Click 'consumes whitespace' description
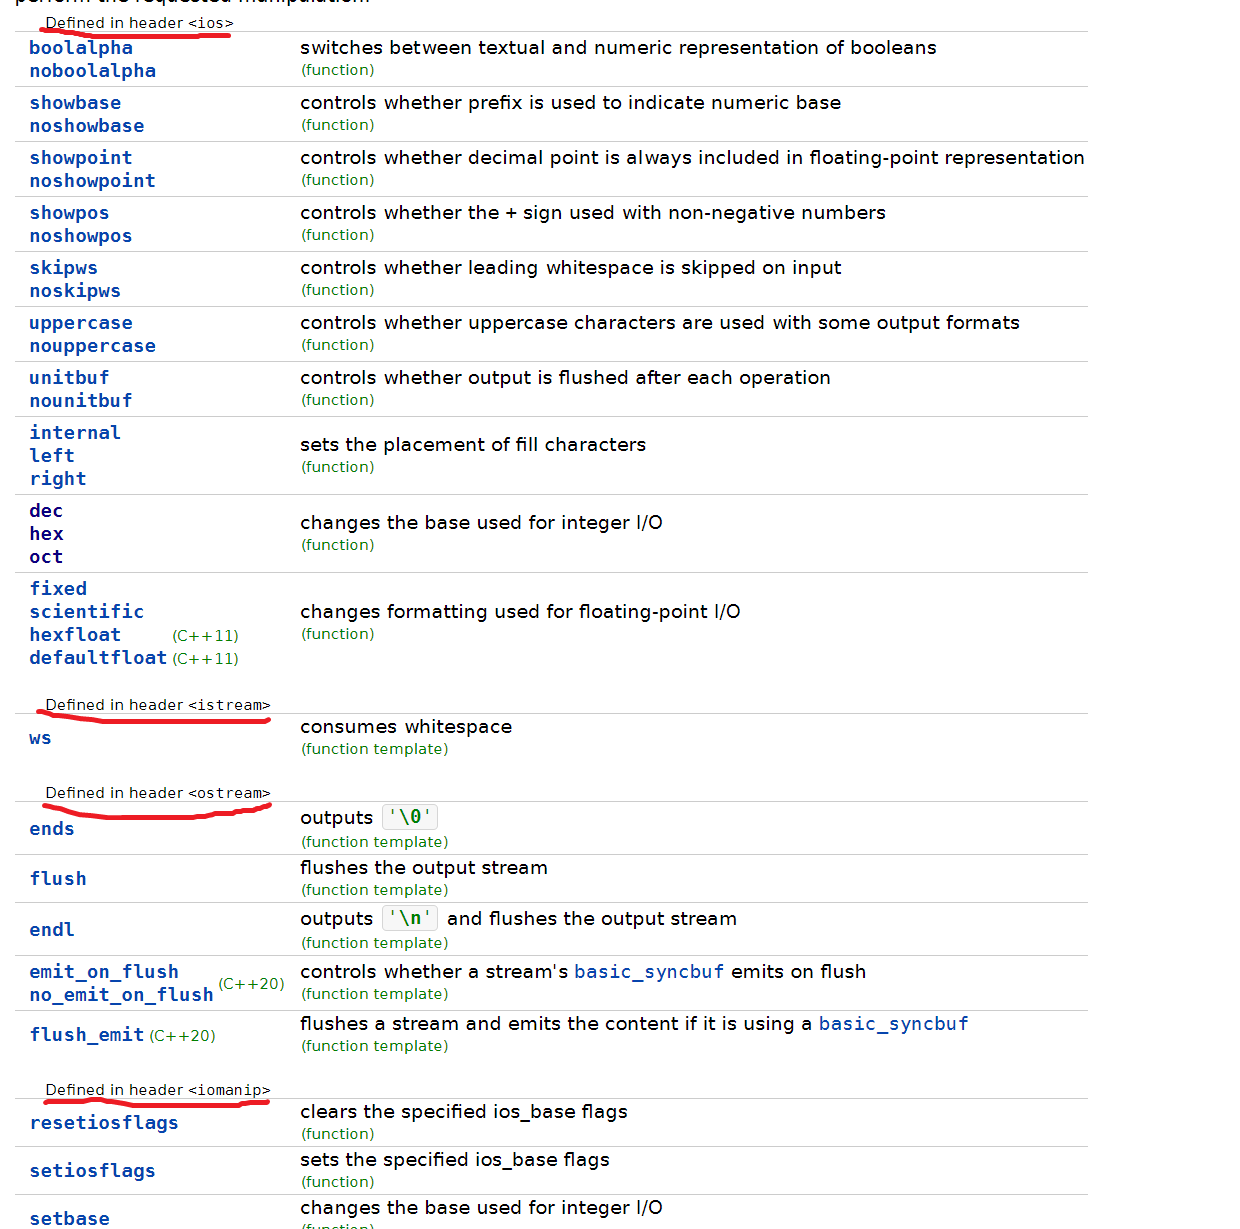The width and height of the screenshot is (1240, 1229). tap(406, 727)
